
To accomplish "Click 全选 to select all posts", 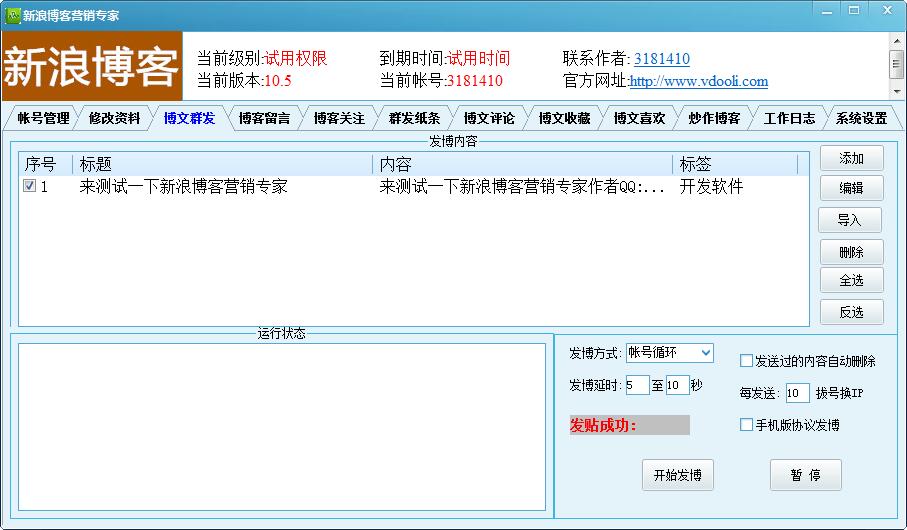I will (851, 280).
